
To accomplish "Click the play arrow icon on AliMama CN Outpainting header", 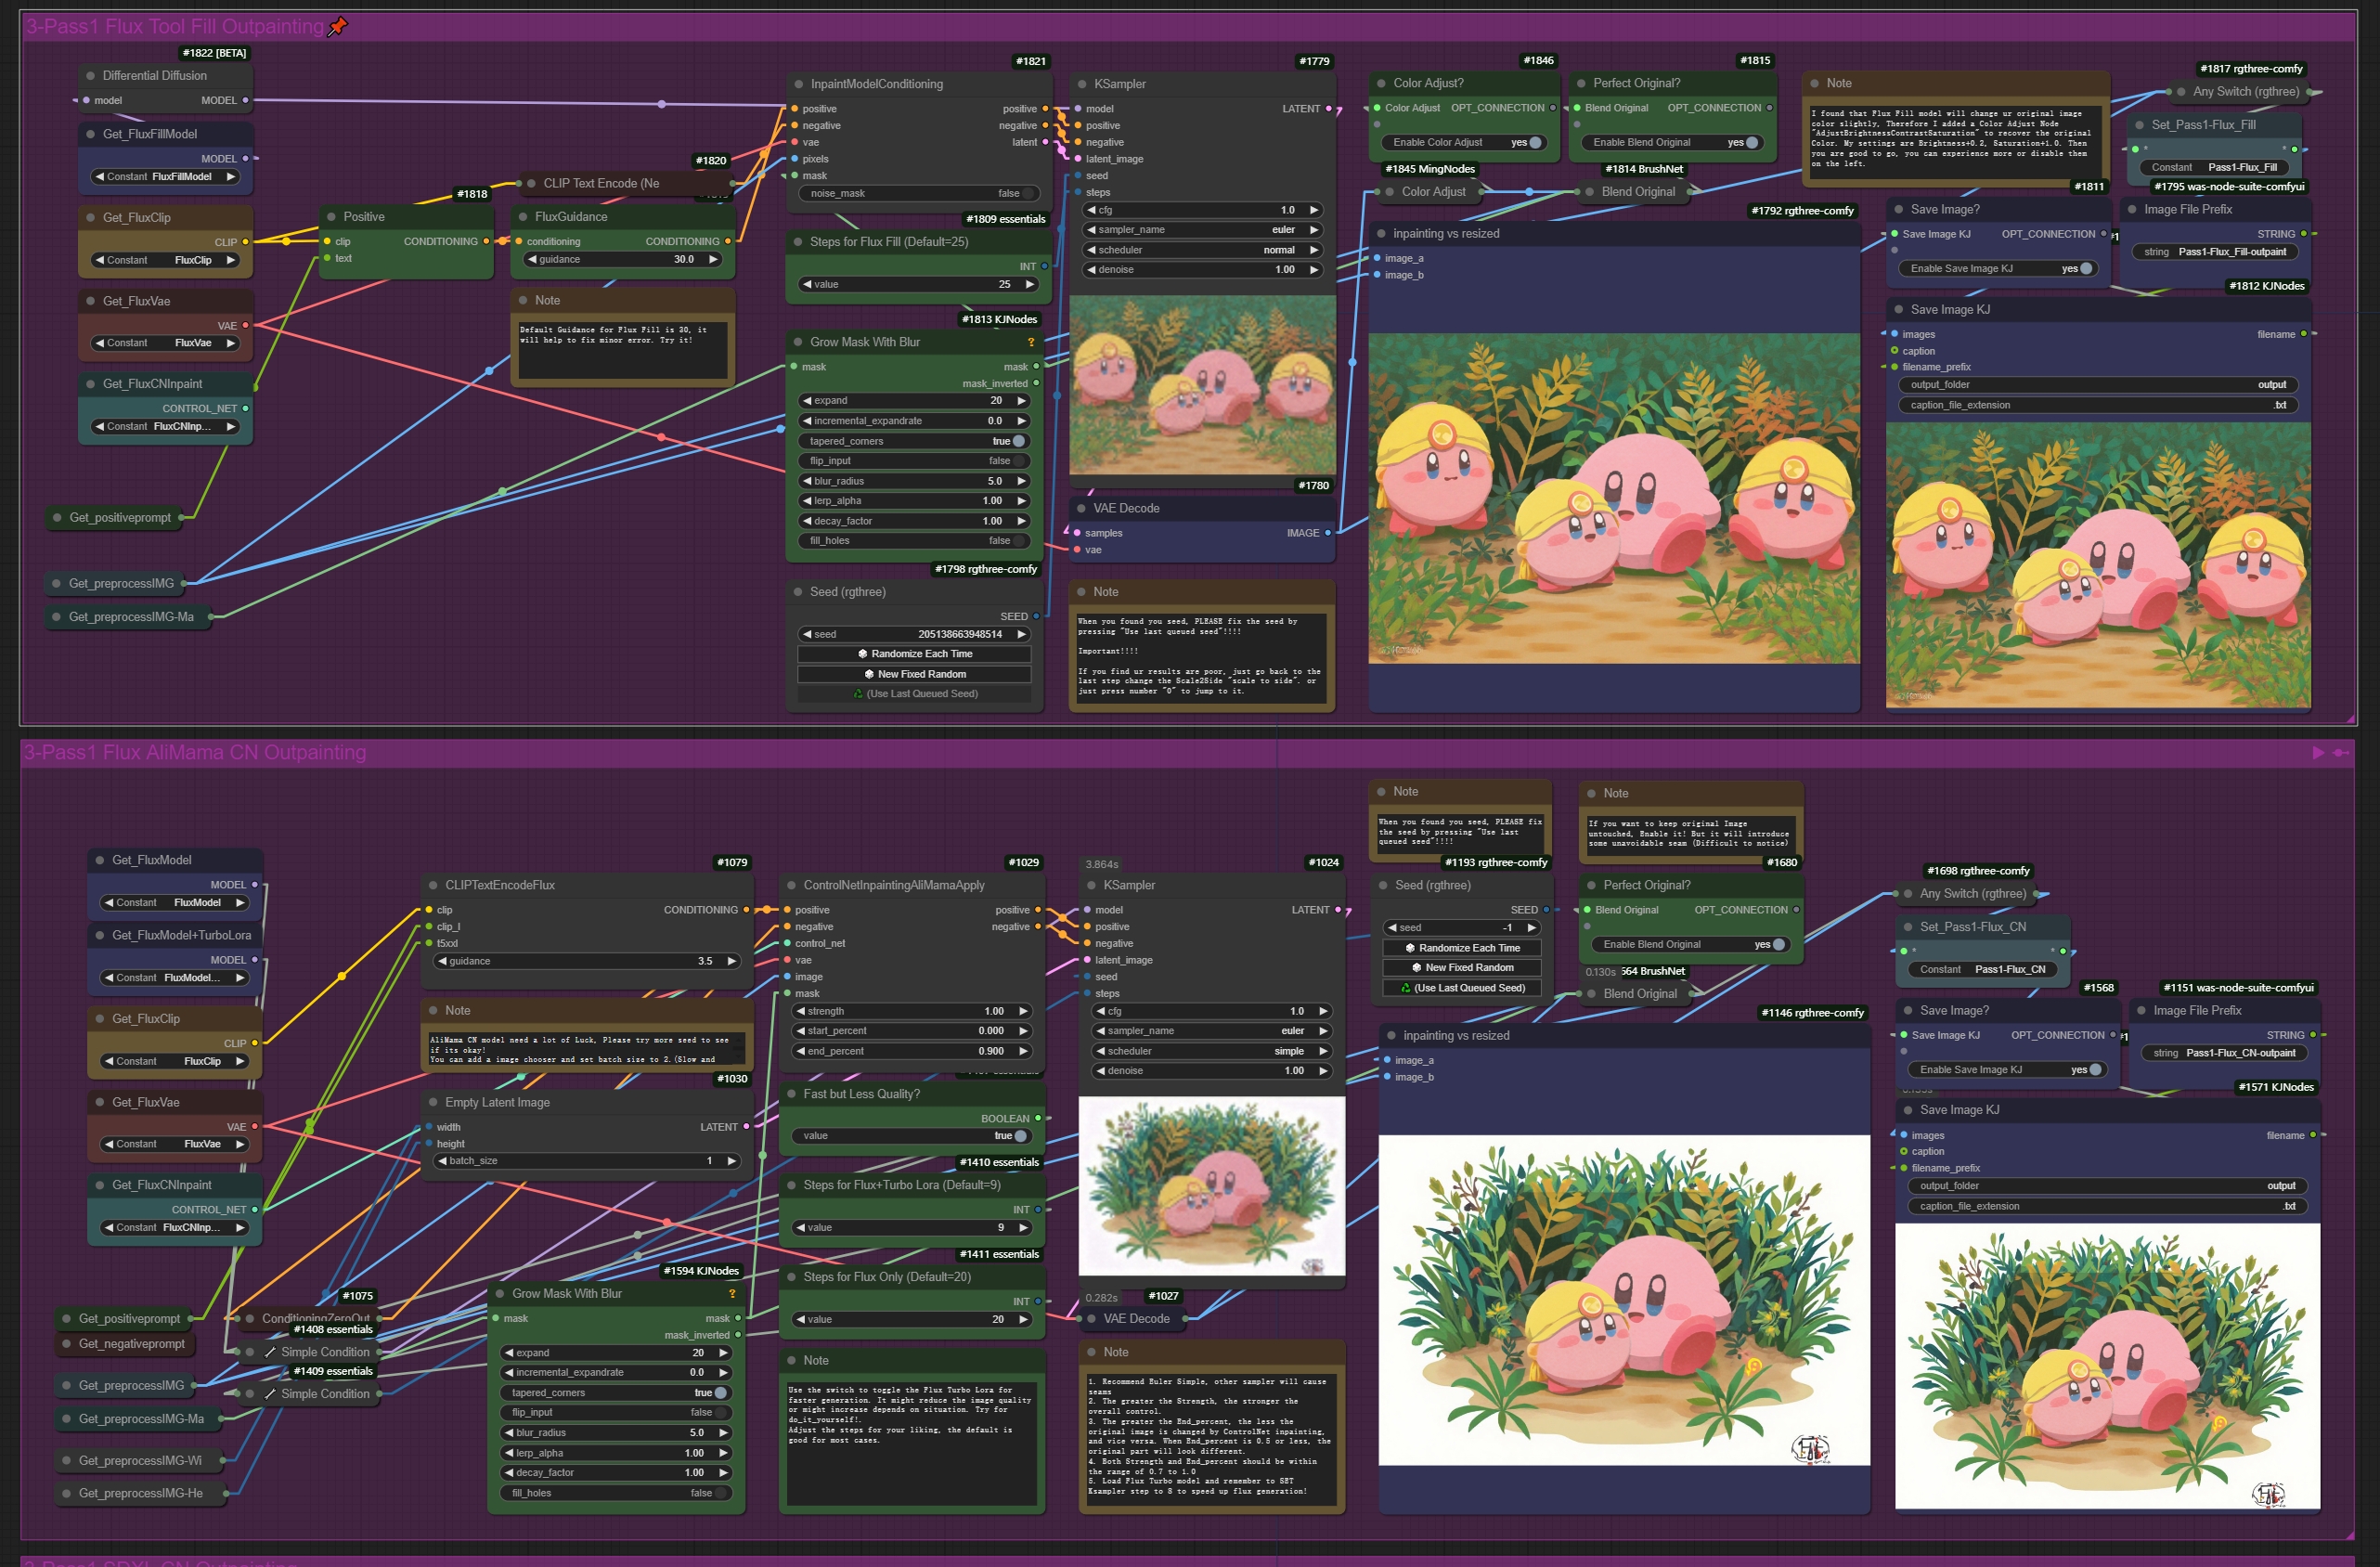I will tap(2318, 752).
